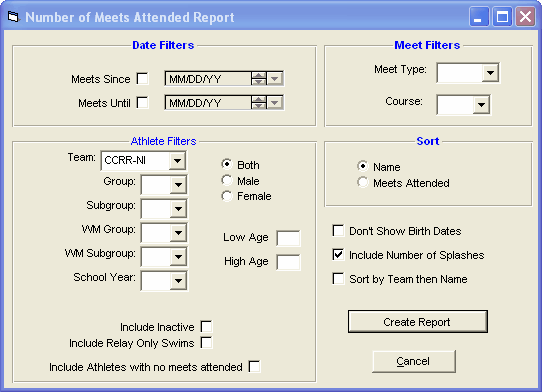
Task: Expand the Group dropdown
Action: coord(178,185)
